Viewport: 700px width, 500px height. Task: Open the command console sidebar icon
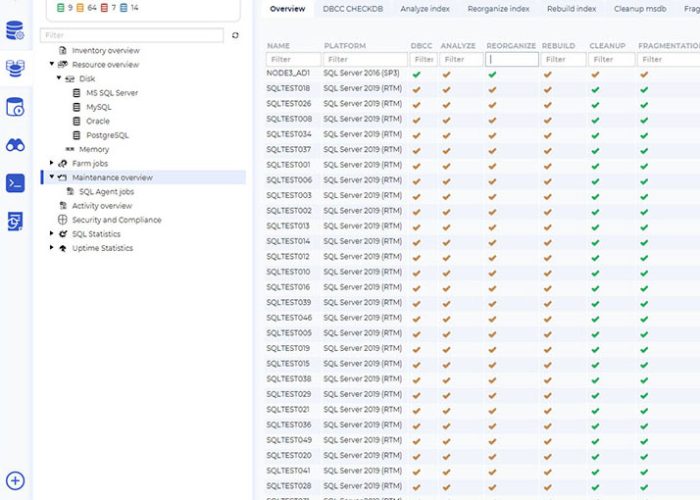click(15, 183)
